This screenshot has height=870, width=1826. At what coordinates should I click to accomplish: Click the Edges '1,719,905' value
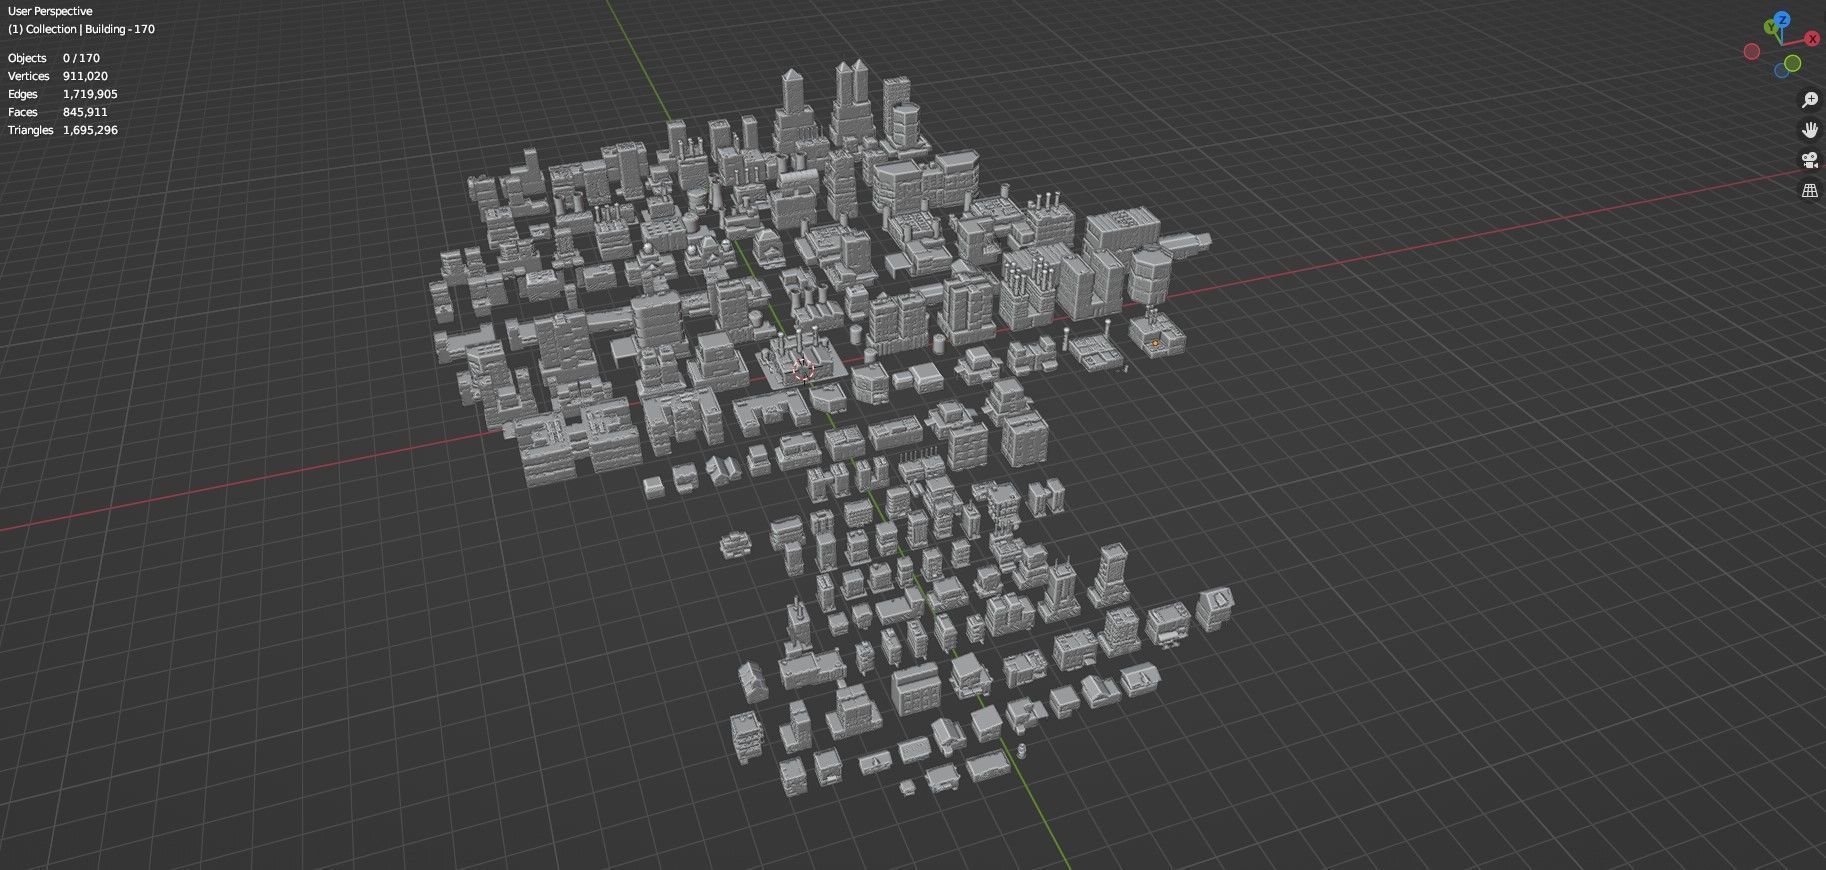click(90, 94)
